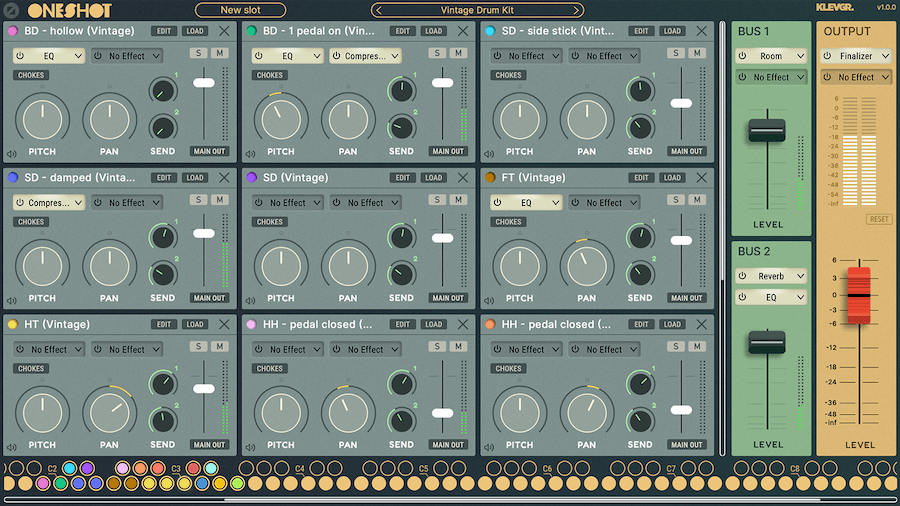The height and width of the screenshot is (506, 900).
Task: Remove the SD - side stick slot
Action: coord(701,31)
